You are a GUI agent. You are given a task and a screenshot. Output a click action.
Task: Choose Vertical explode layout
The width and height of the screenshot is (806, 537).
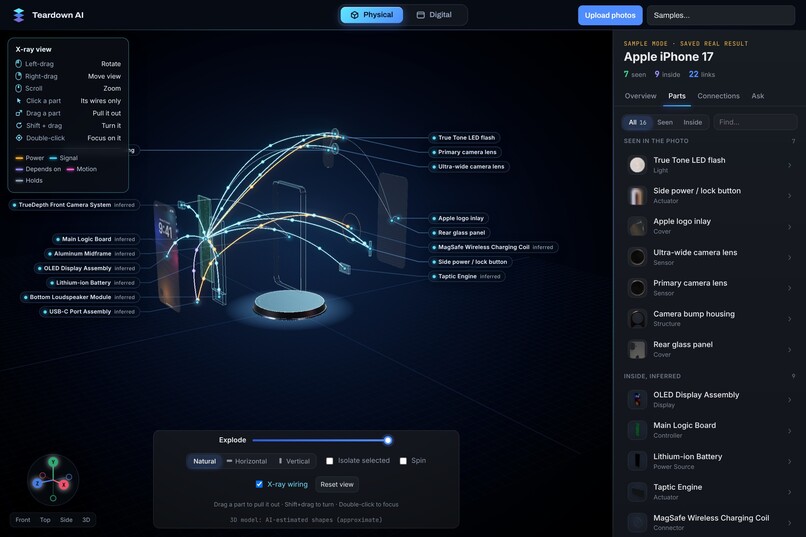(294, 461)
